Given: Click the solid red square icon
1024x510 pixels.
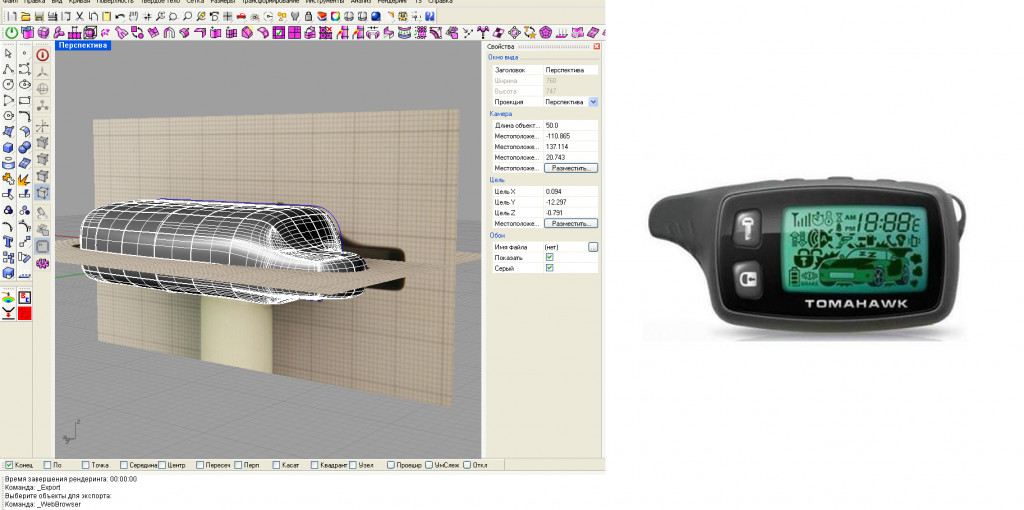Looking at the screenshot, I should [25, 313].
